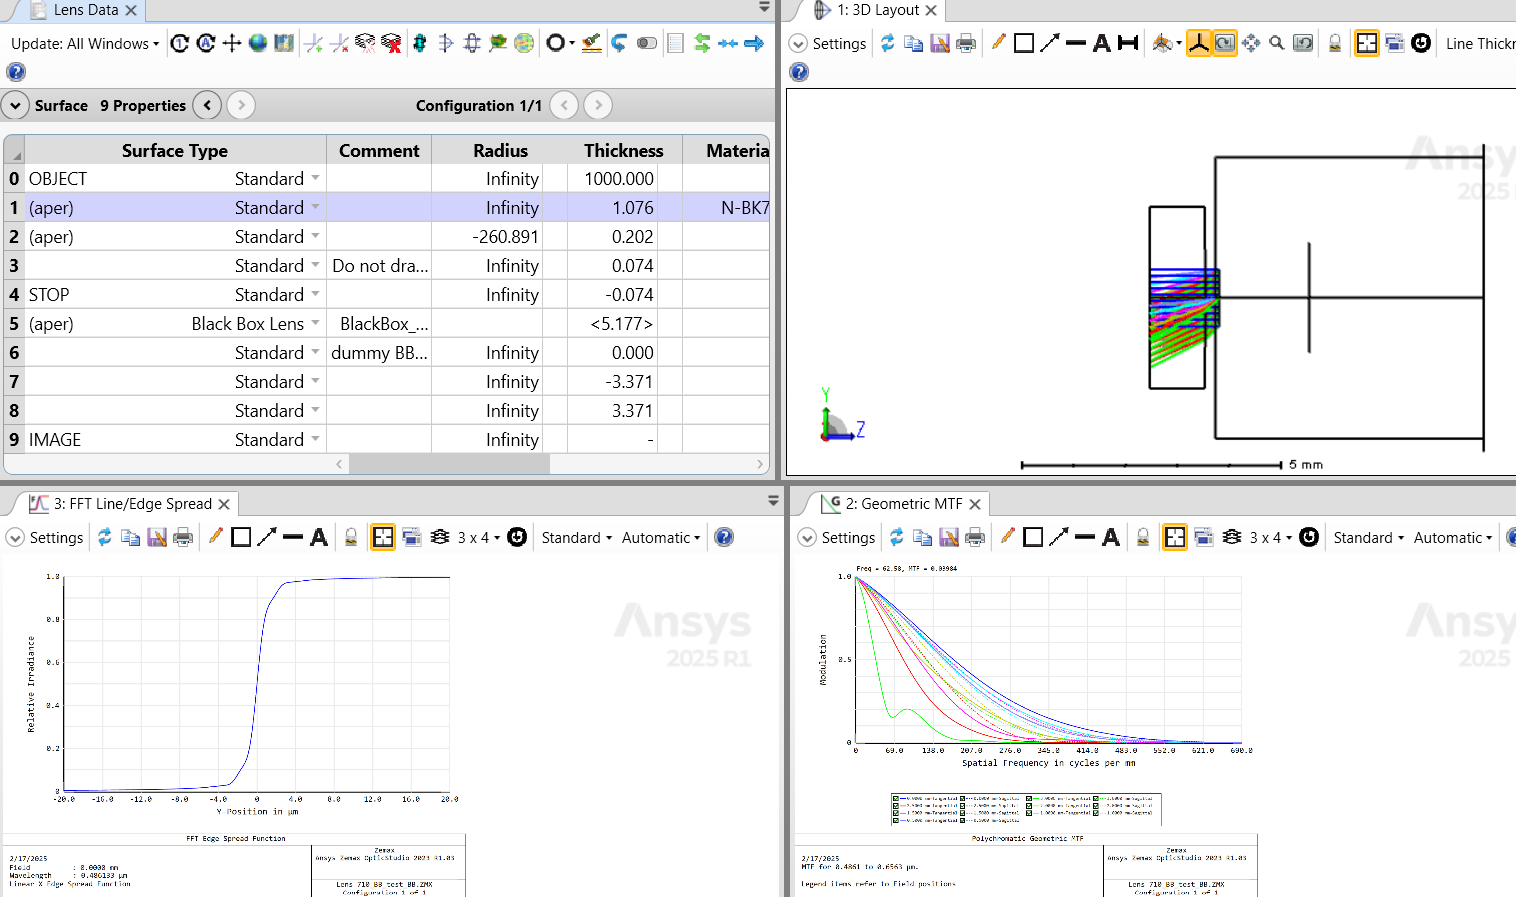Lock the 3D Layout window
The height and width of the screenshot is (897, 1516).
[x=1335, y=43]
